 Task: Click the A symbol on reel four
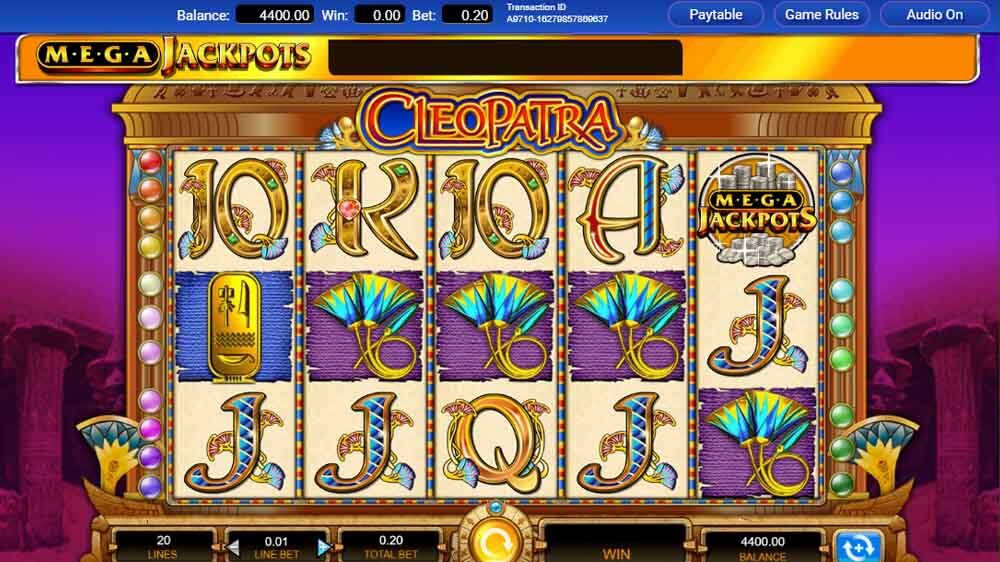click(626, 209)
